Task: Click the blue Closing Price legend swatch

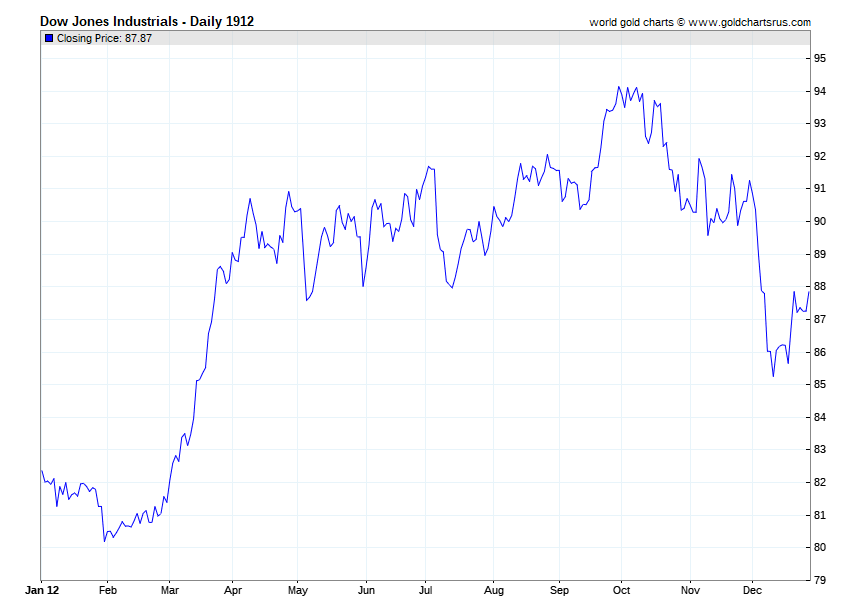Action: pos(49,38)
